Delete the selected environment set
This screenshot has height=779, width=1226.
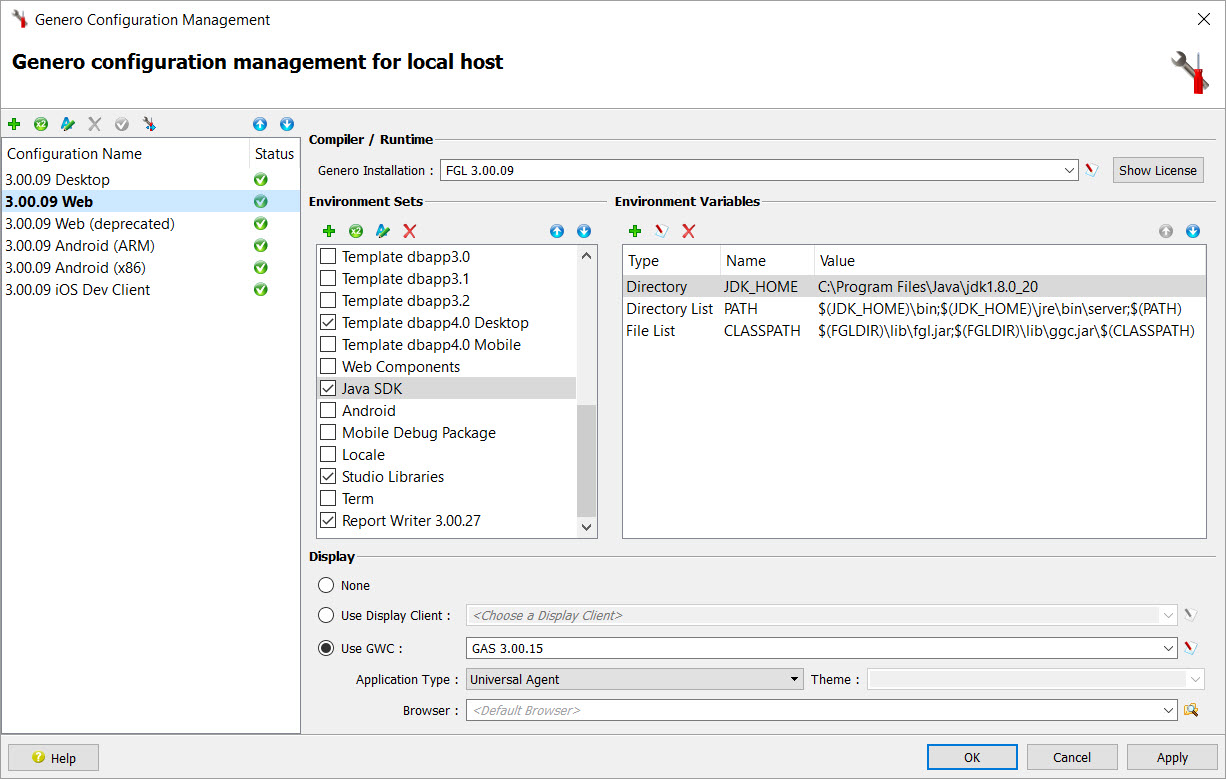point(410,231)
